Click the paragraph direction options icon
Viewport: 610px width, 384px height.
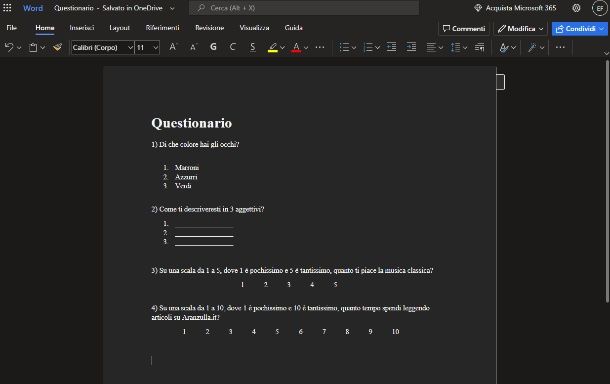480,47
